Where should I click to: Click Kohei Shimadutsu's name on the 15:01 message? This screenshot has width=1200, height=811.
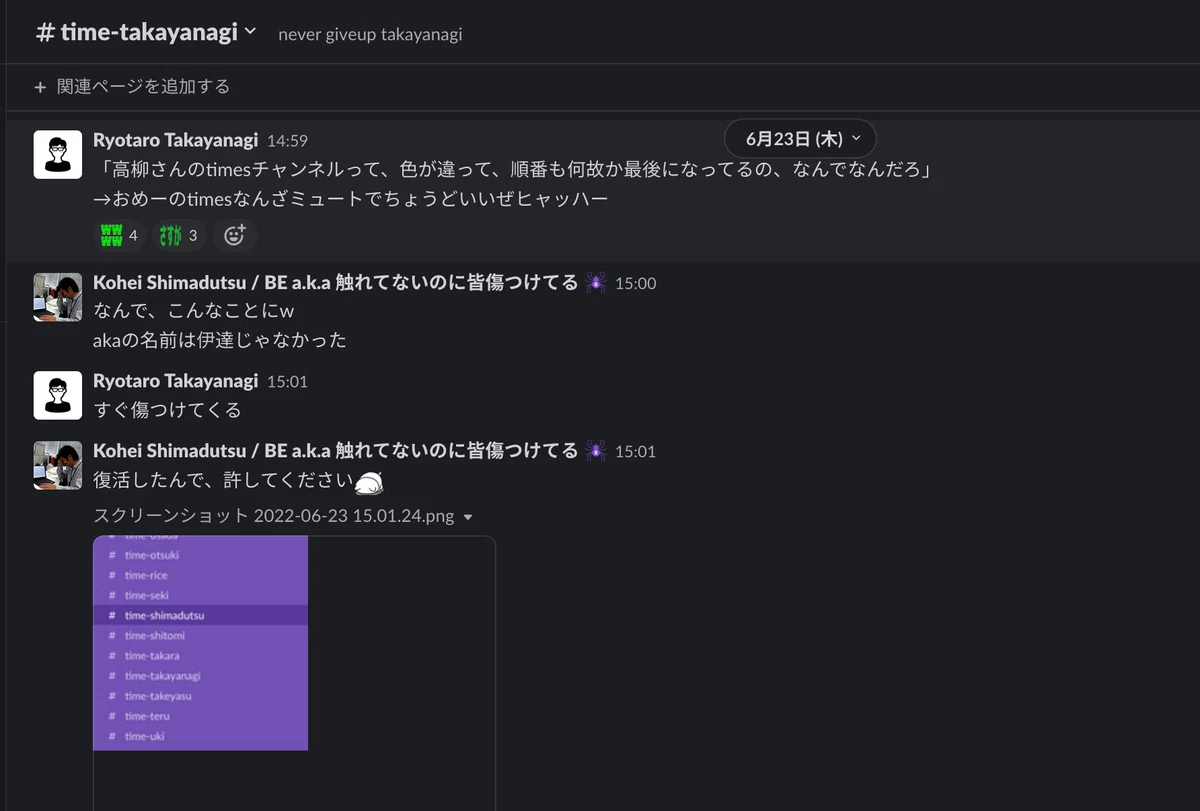pyautogui.click(x=336, y=451)
